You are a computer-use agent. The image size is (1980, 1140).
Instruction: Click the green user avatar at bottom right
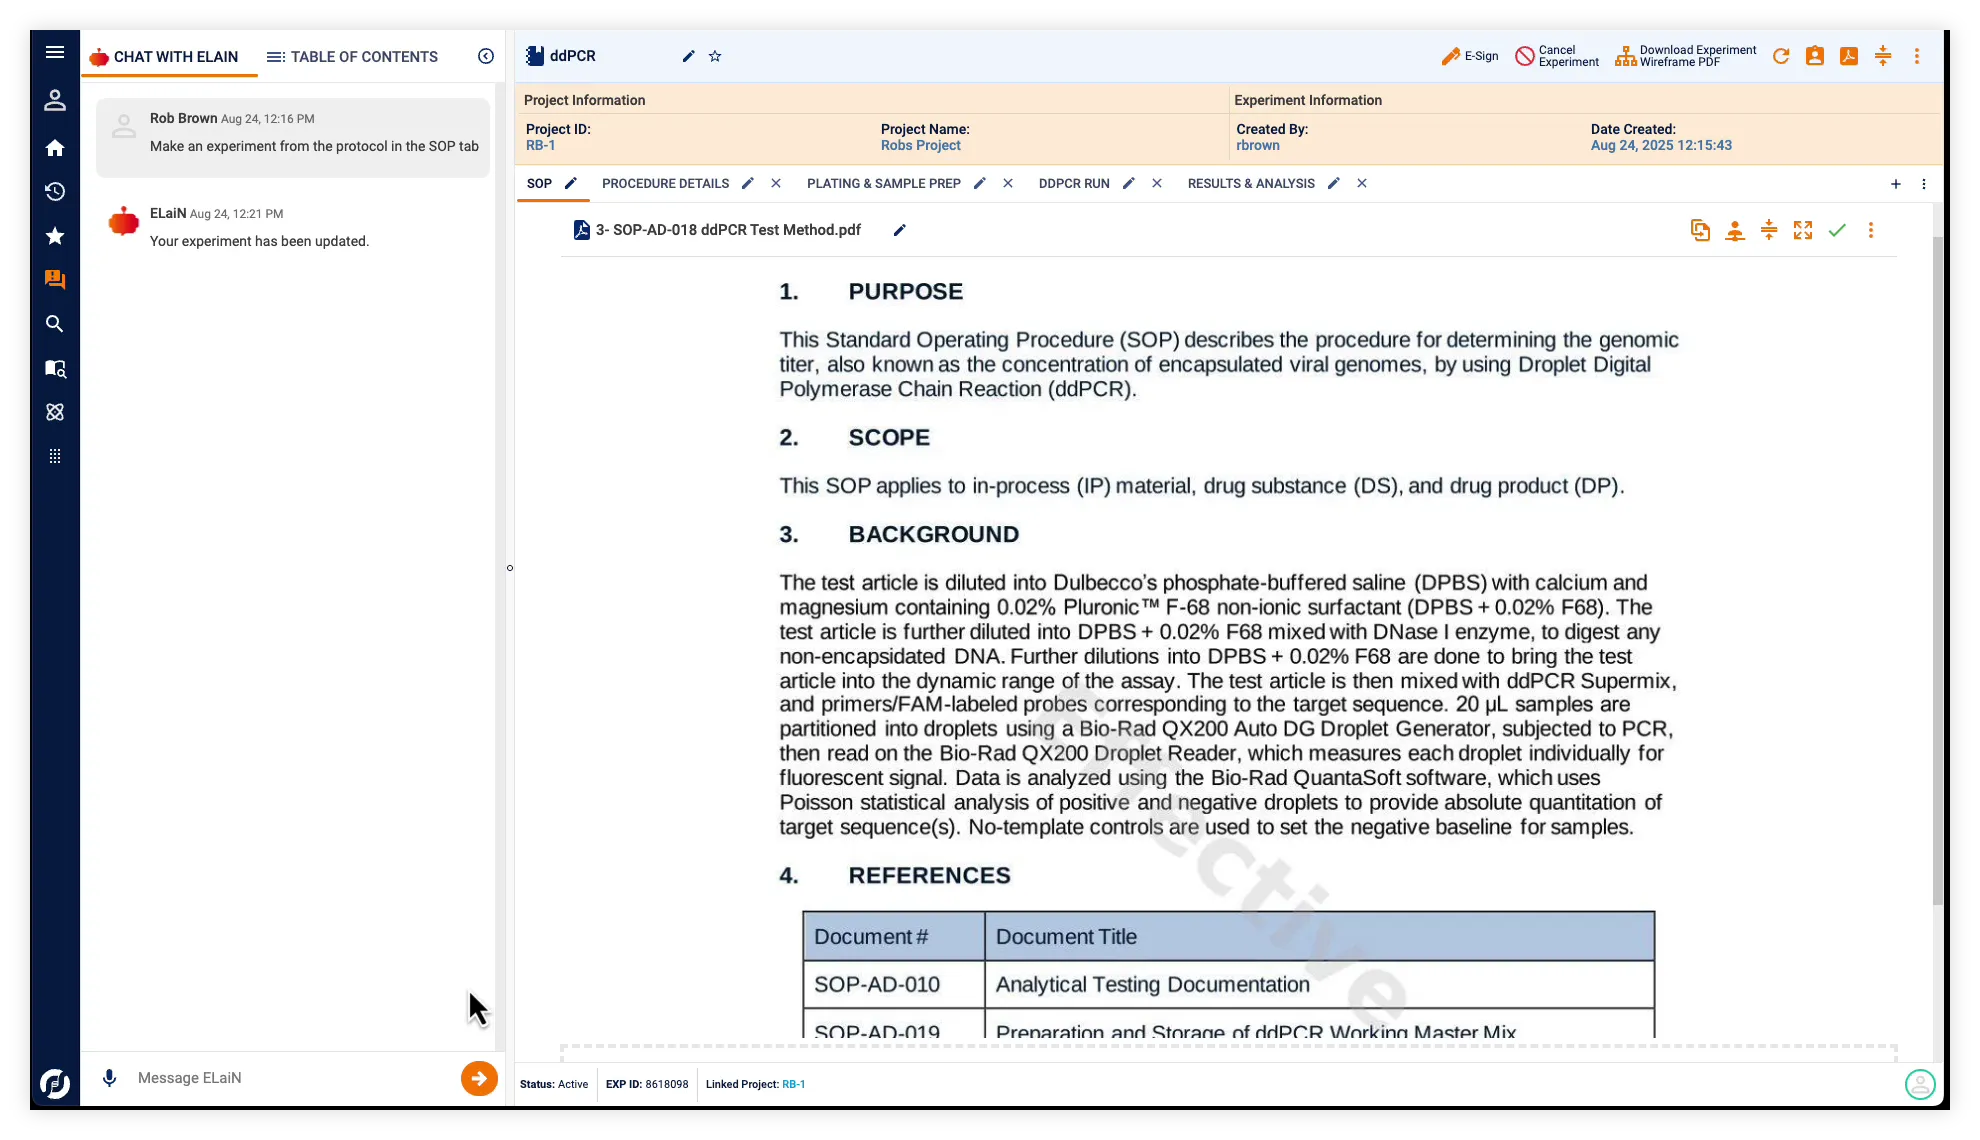coord(1920,1084)
